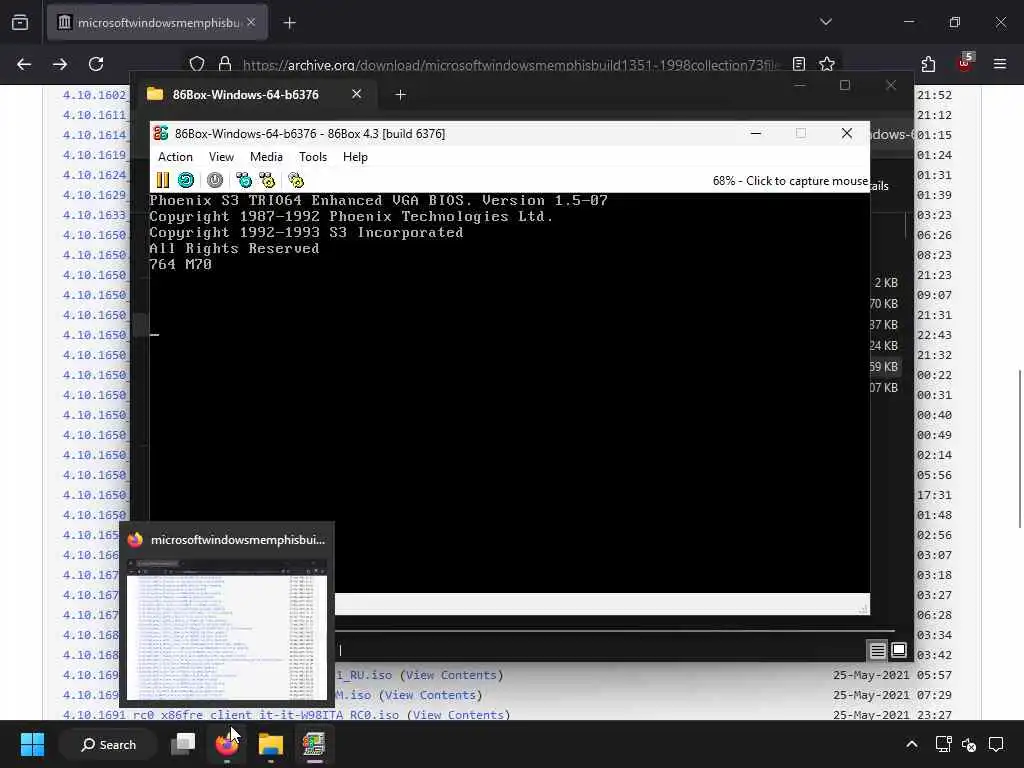This screenshot has height=768, width=1024.
Task: Click the archive.org URL address field
Action: click(x=511, y=65)
